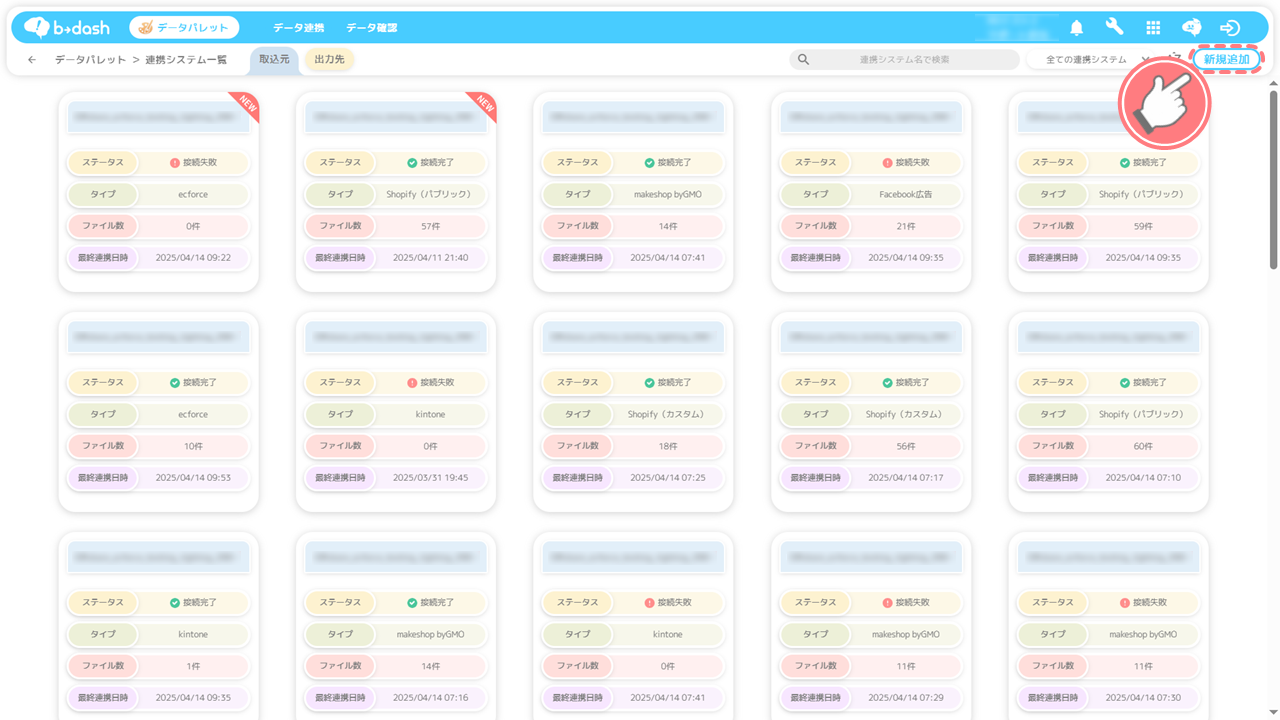Click the logout arrow icon
Image resolution: width=1280 pixels, height=720 pixels.
[x=1230, y=28]
